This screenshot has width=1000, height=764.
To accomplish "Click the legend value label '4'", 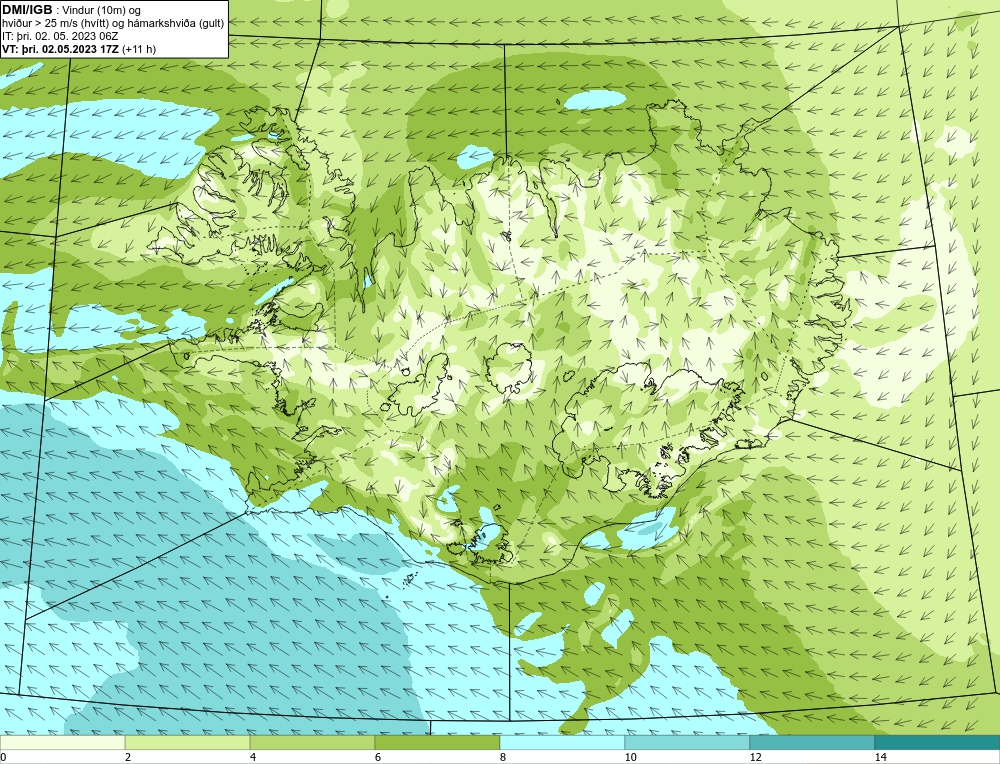I will tap(253, 757).
